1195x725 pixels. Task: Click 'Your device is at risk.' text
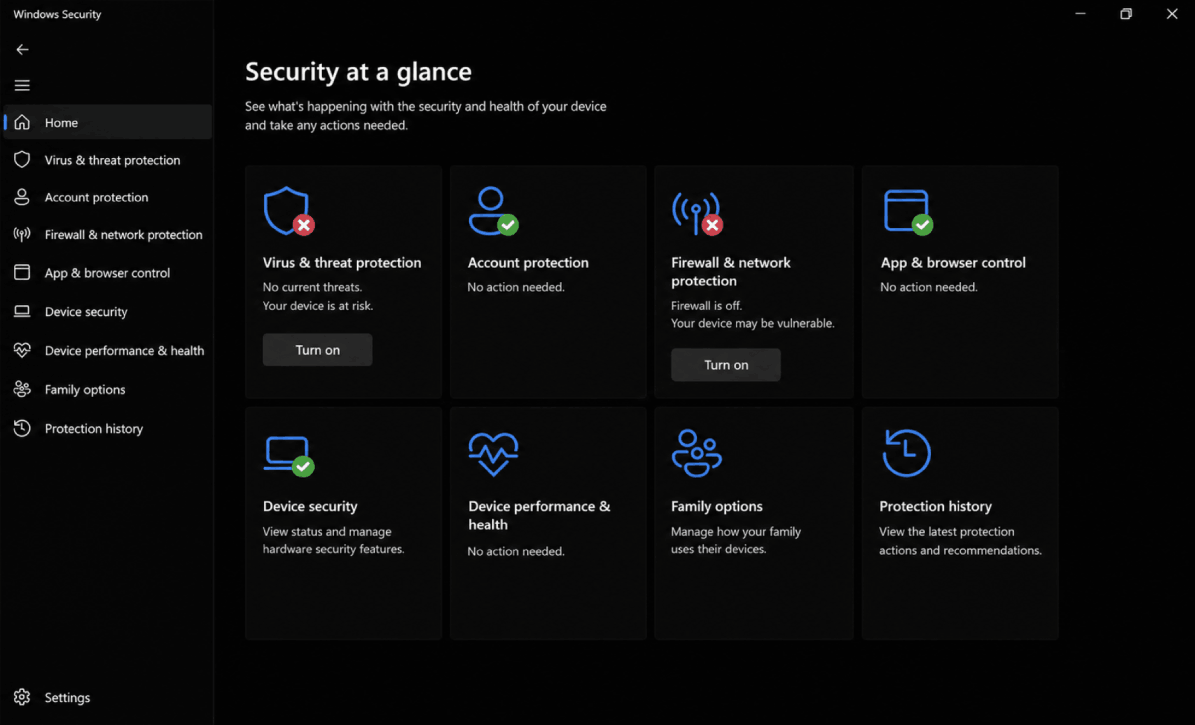coord(318,305)
